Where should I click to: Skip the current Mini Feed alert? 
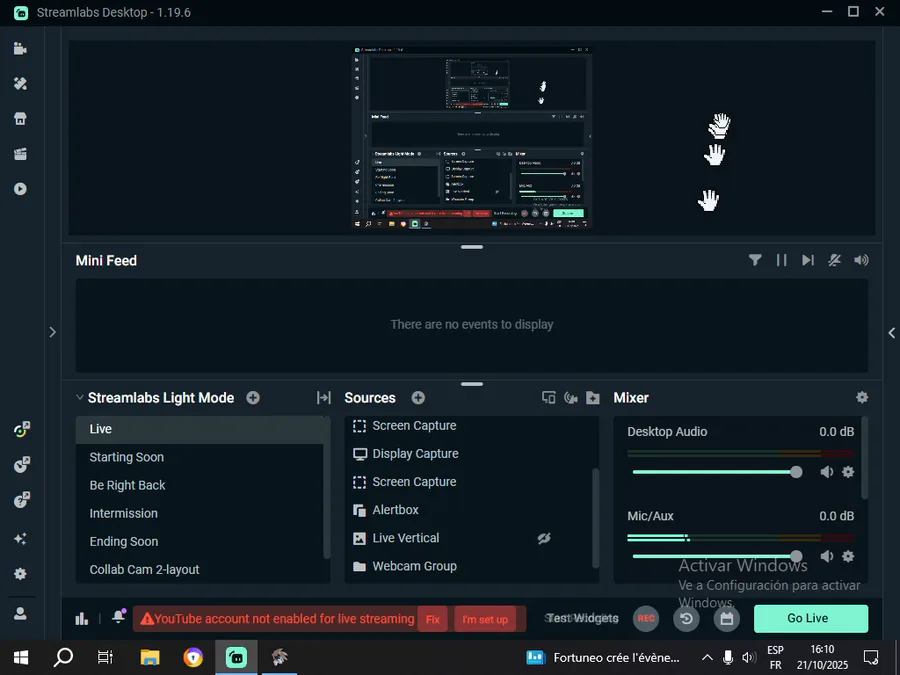coord(808,260)
